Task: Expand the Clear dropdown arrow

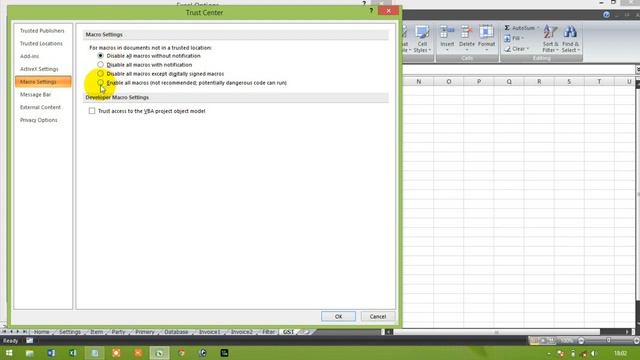Action: point(528,49)
